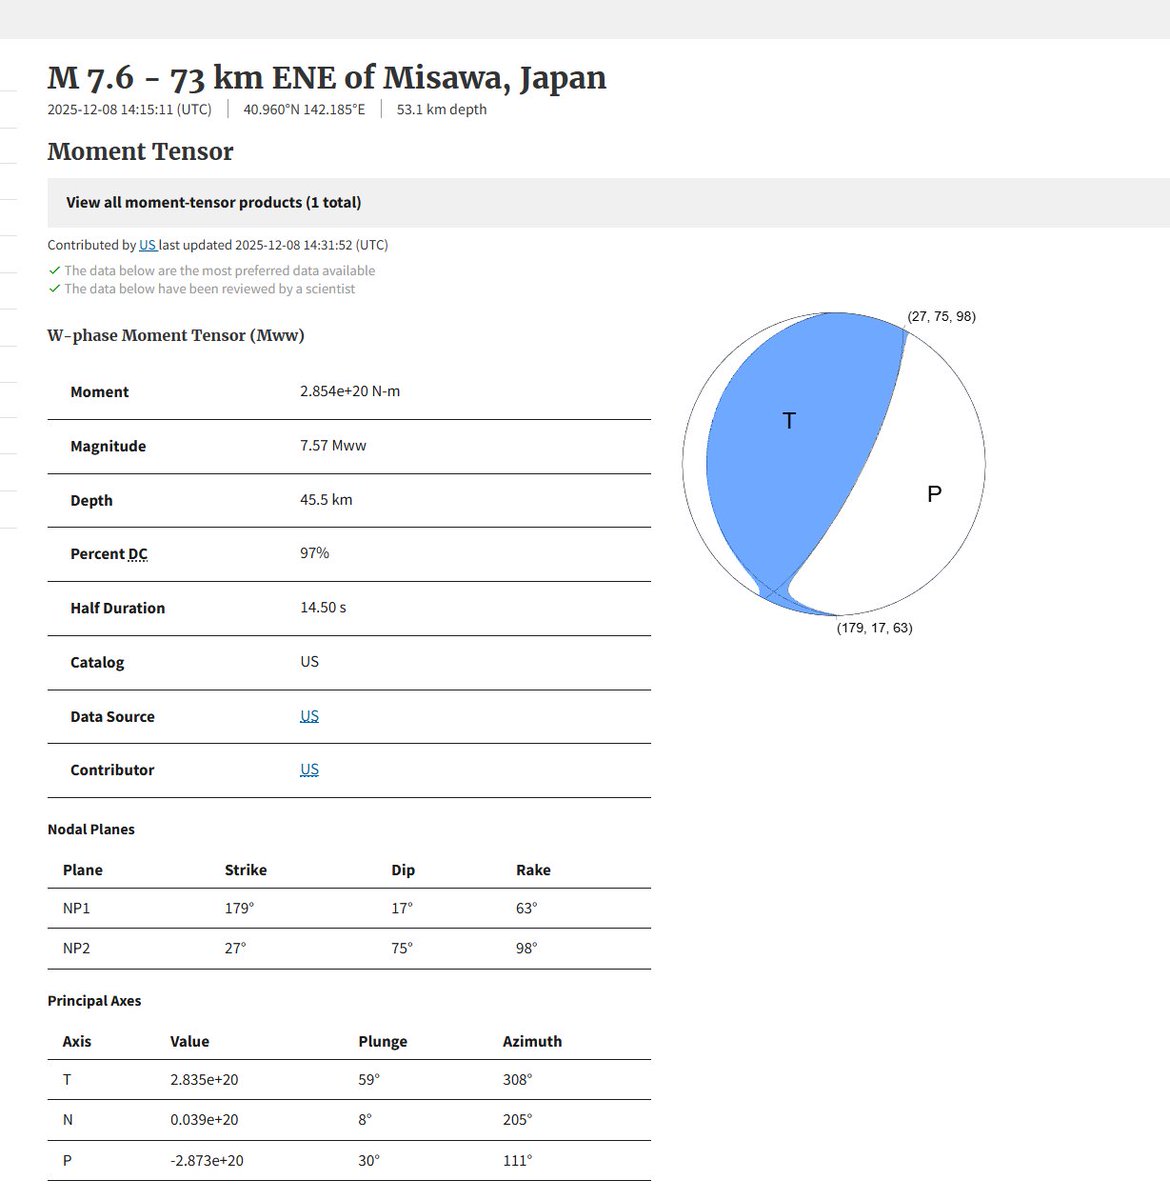1170x1200 pixels.
Task: Click the 'Principal Axes' heading
Action: point(94,1001)
